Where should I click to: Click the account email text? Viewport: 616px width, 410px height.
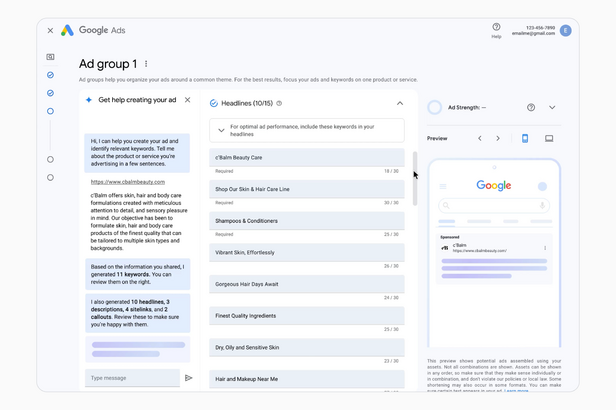pyautogui.click(x=533, y=33)
